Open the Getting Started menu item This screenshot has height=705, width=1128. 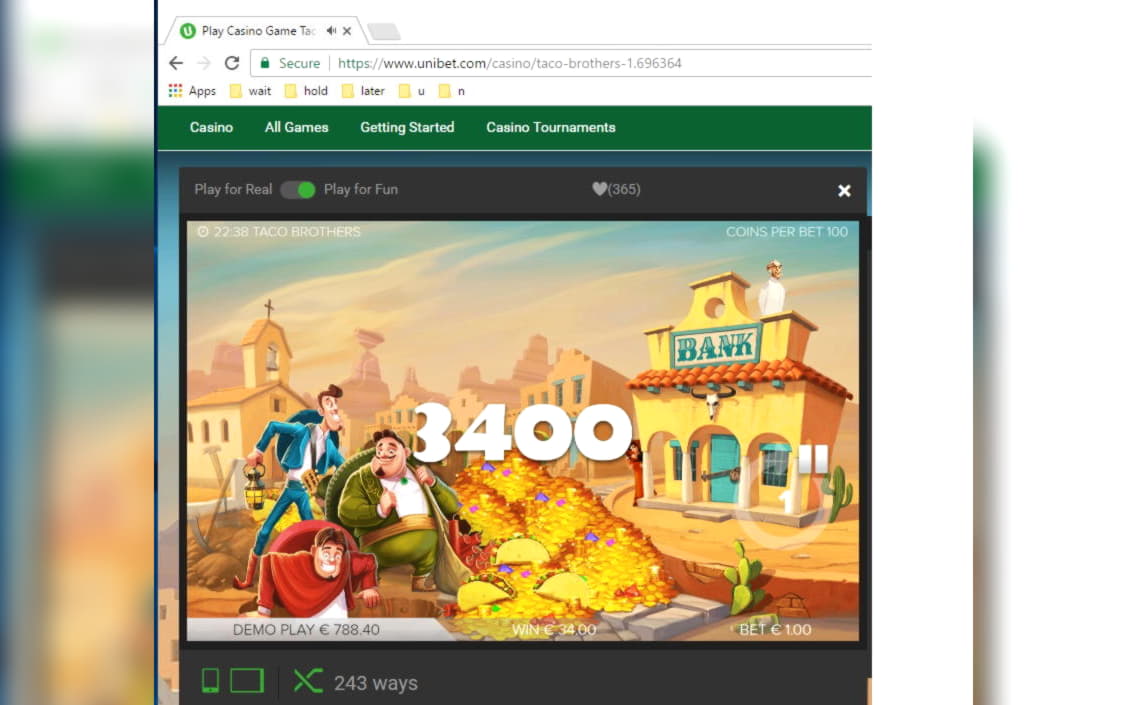407,127
